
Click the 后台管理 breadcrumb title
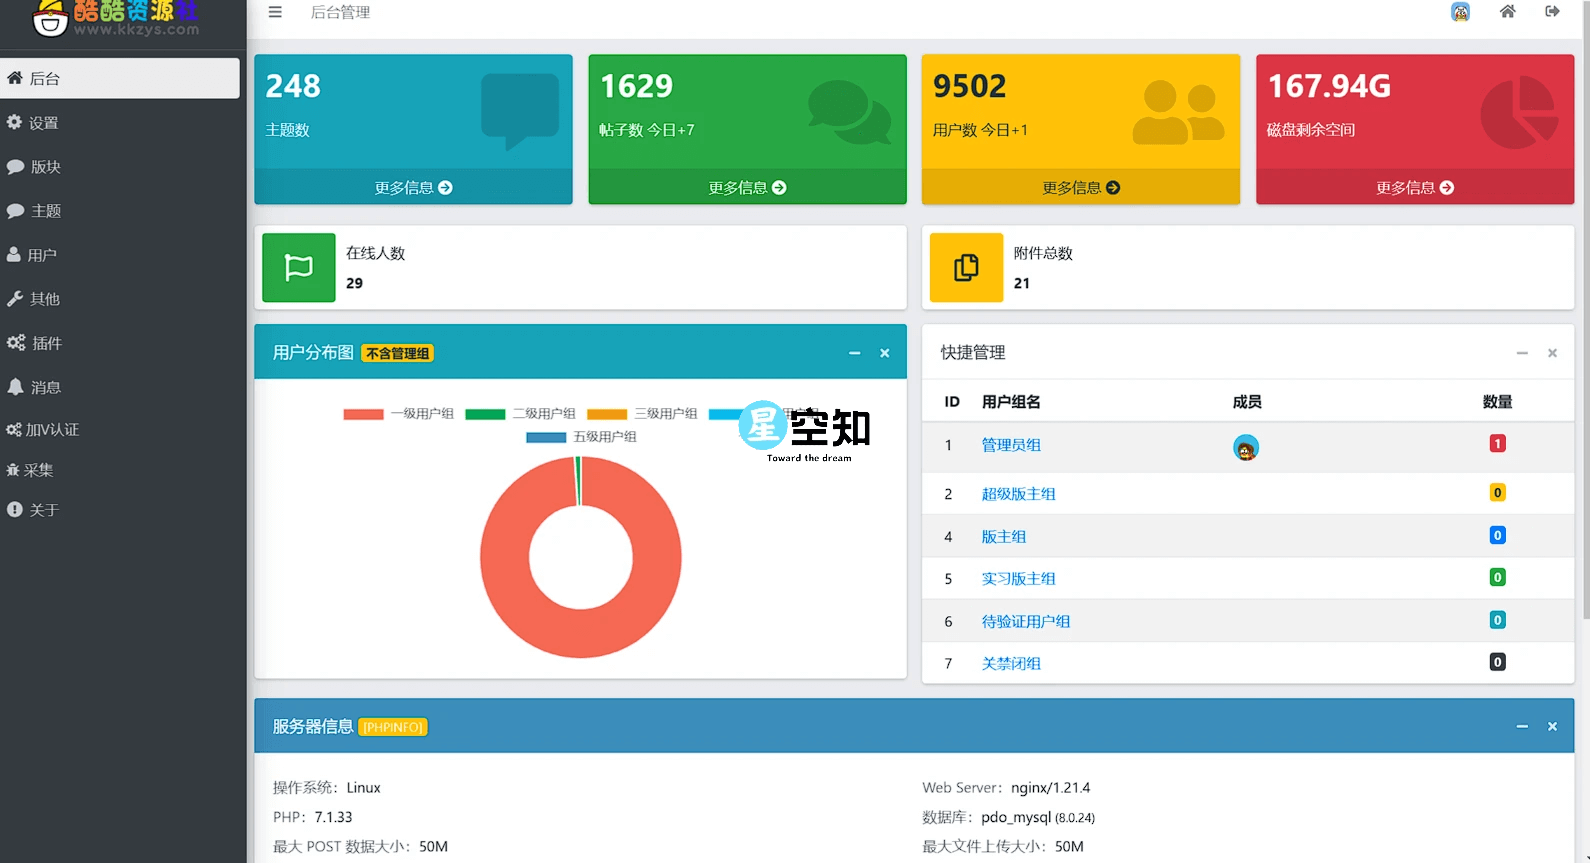(340, 13)
